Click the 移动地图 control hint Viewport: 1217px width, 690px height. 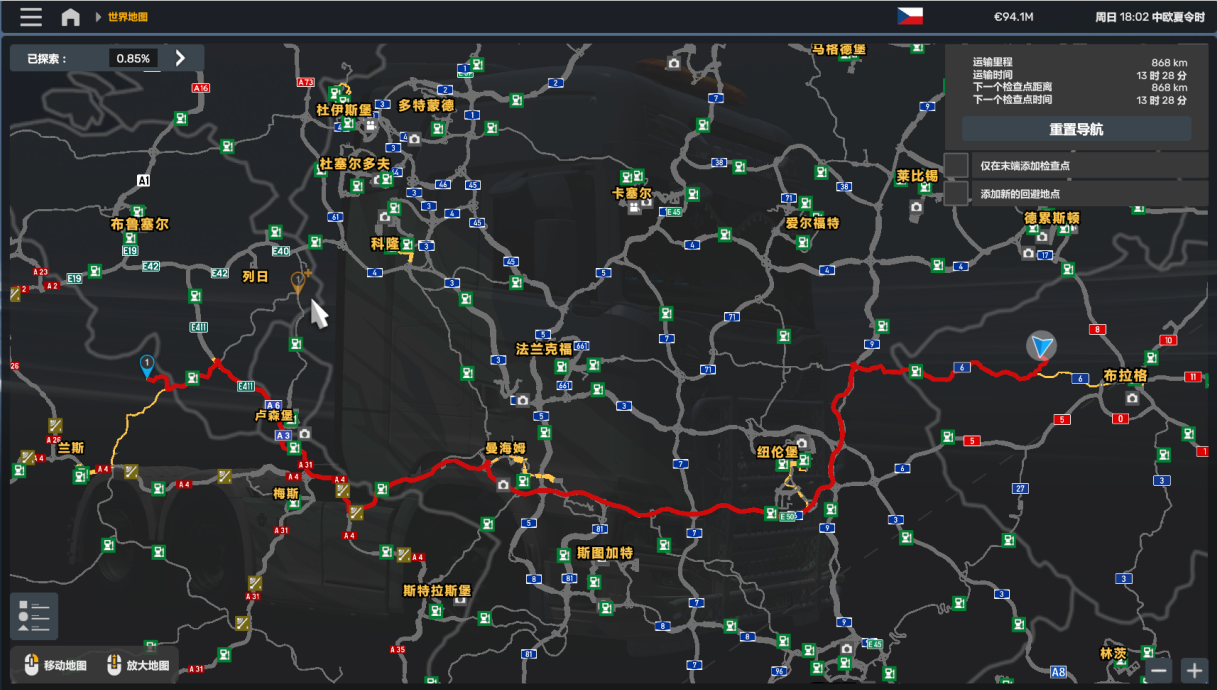click(54, 665)
